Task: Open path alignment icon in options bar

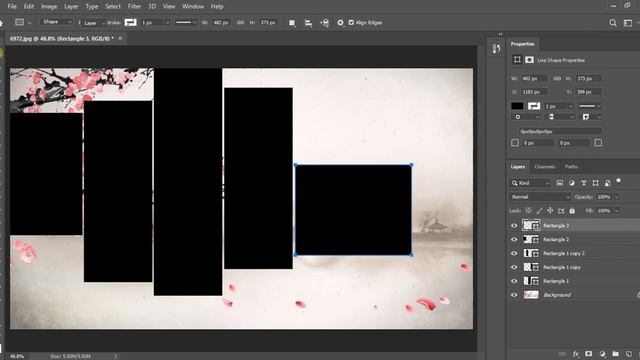Action: pos(308,23)
